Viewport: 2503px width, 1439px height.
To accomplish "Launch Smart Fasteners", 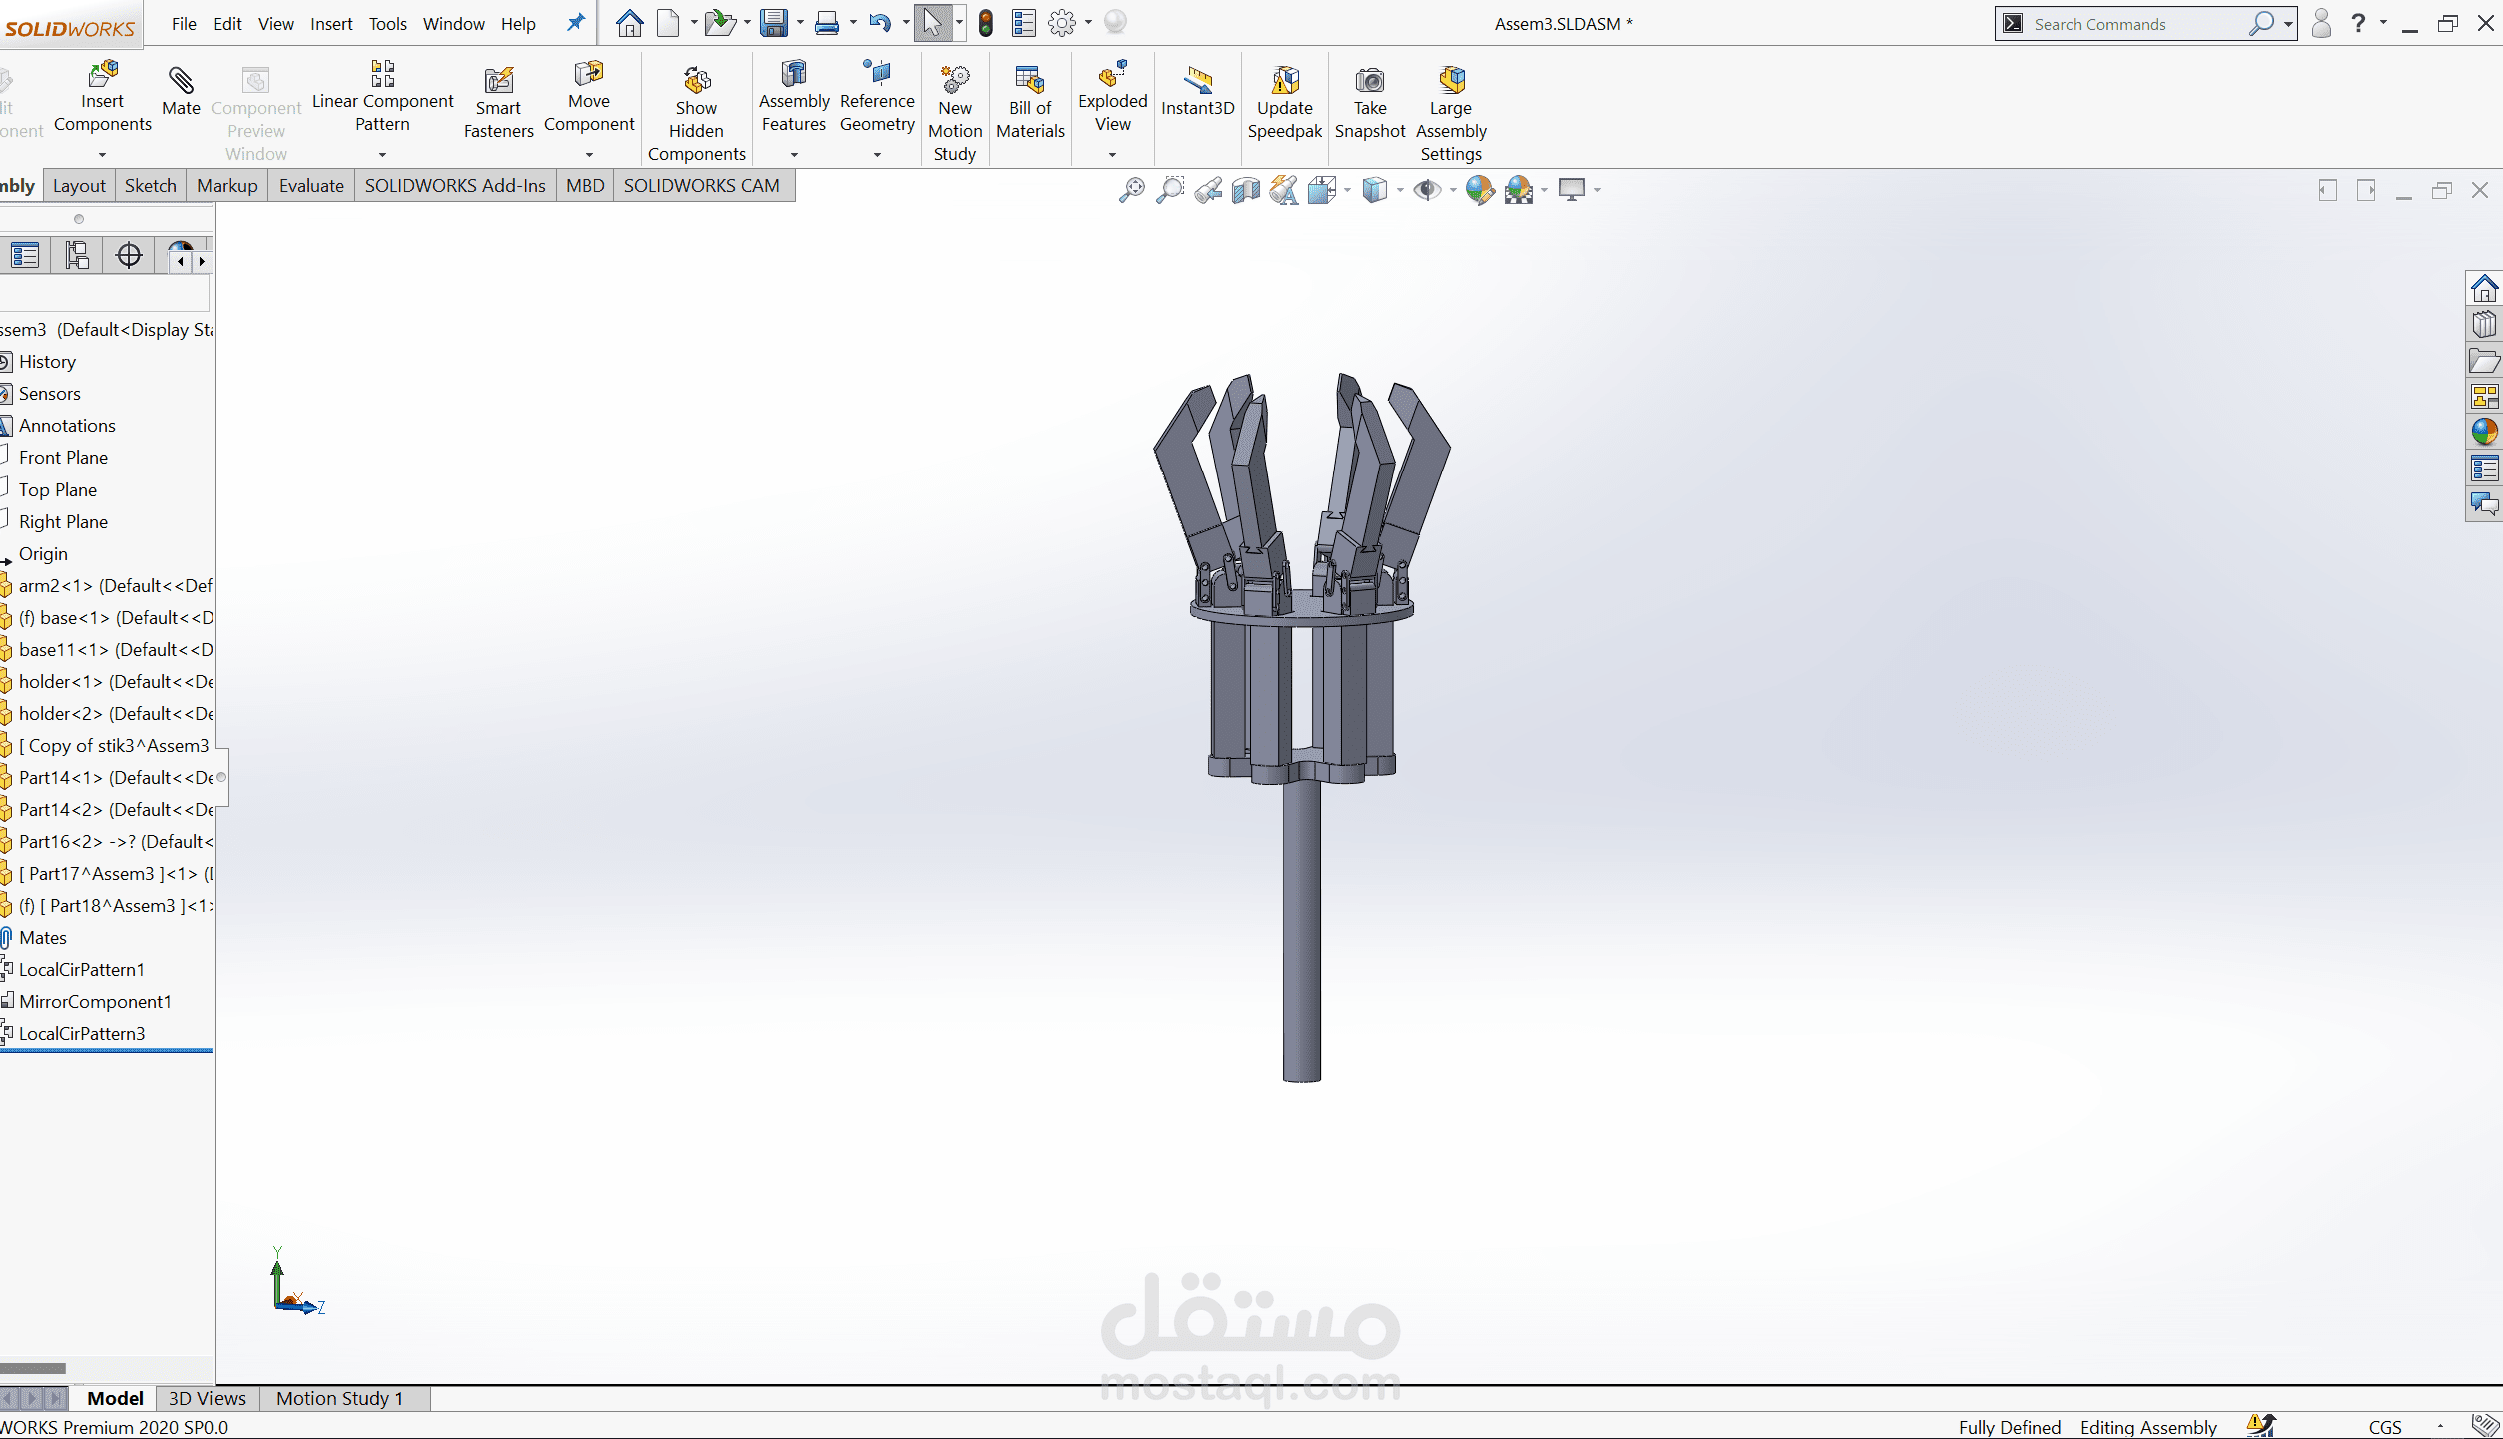I will coord(498,103).
